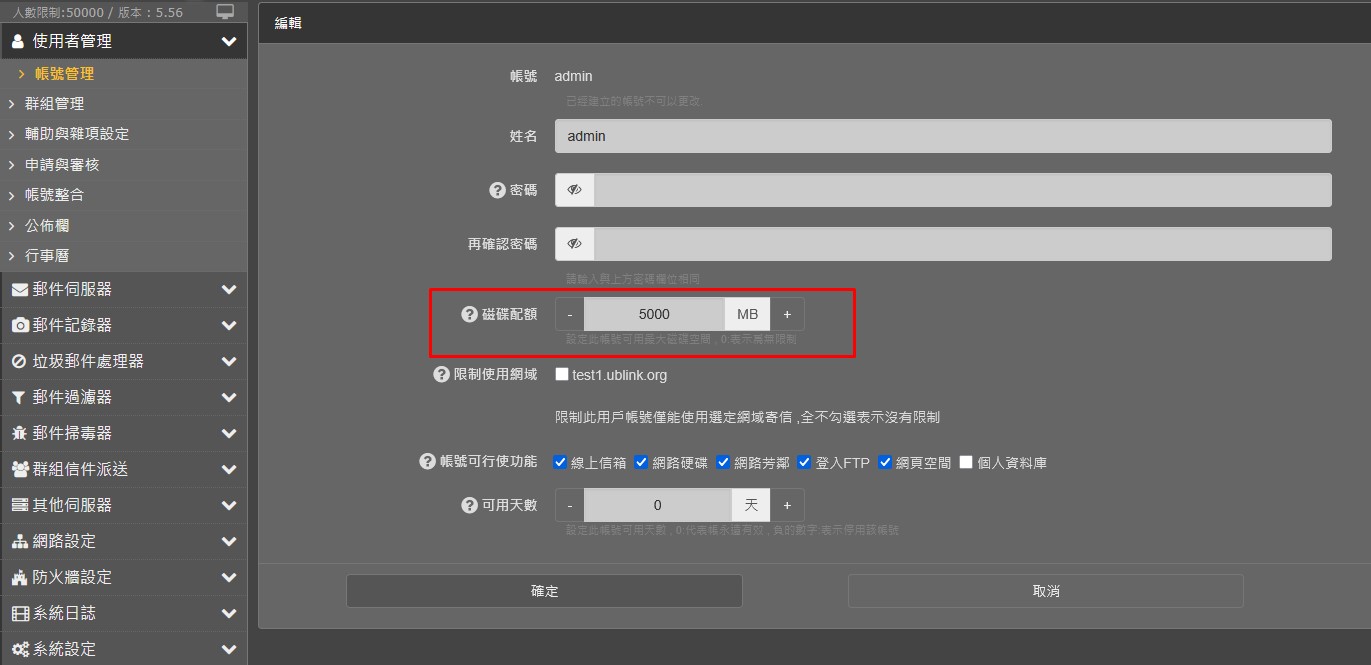Click the monitor icon at top of sidebar
This screenshot has height=665, width=1371.
click(x=225, y=12)
